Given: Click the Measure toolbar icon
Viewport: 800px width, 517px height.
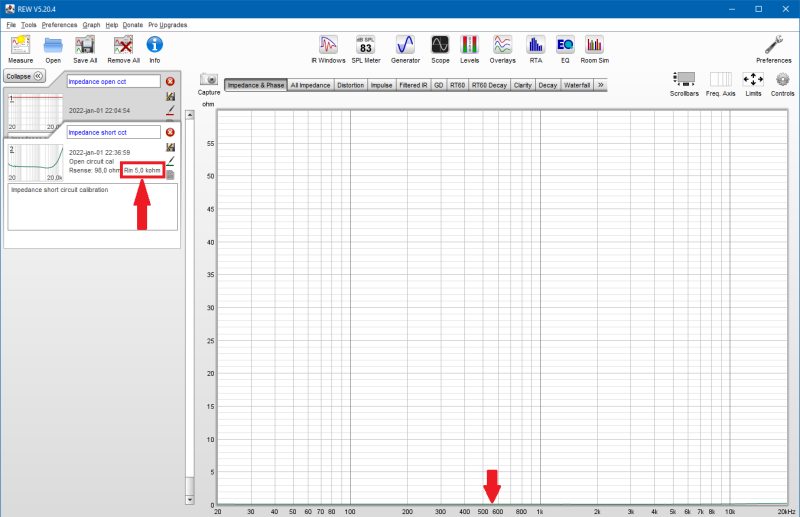Looking at the screenshot, I should (20, 50).
